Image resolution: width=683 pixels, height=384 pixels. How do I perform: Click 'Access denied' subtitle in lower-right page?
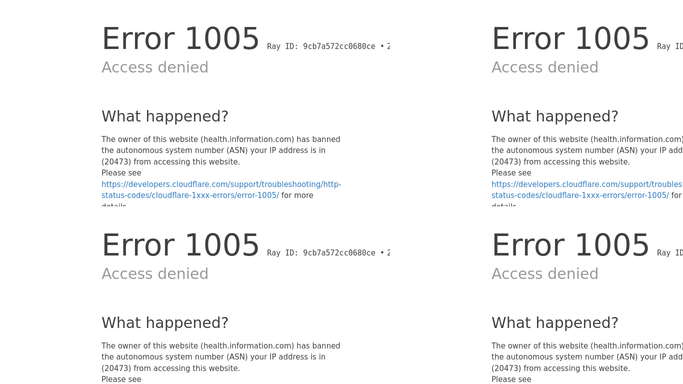(545, 273)
